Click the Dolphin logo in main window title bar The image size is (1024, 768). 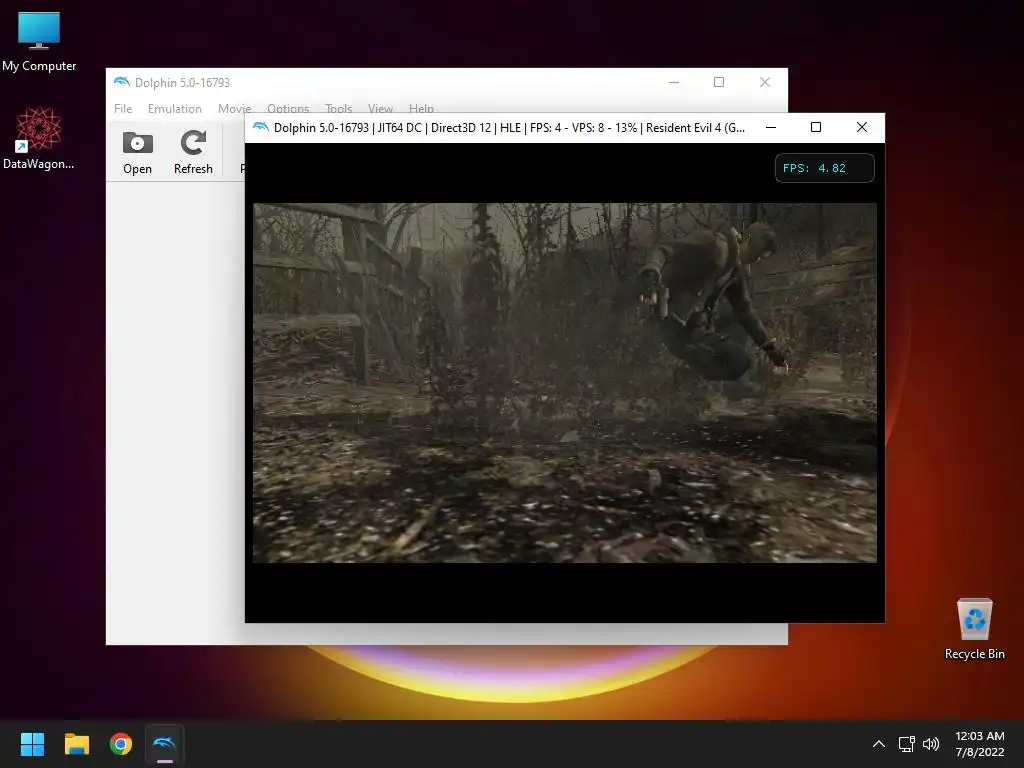pyautogui.click(x=121, y=82)
